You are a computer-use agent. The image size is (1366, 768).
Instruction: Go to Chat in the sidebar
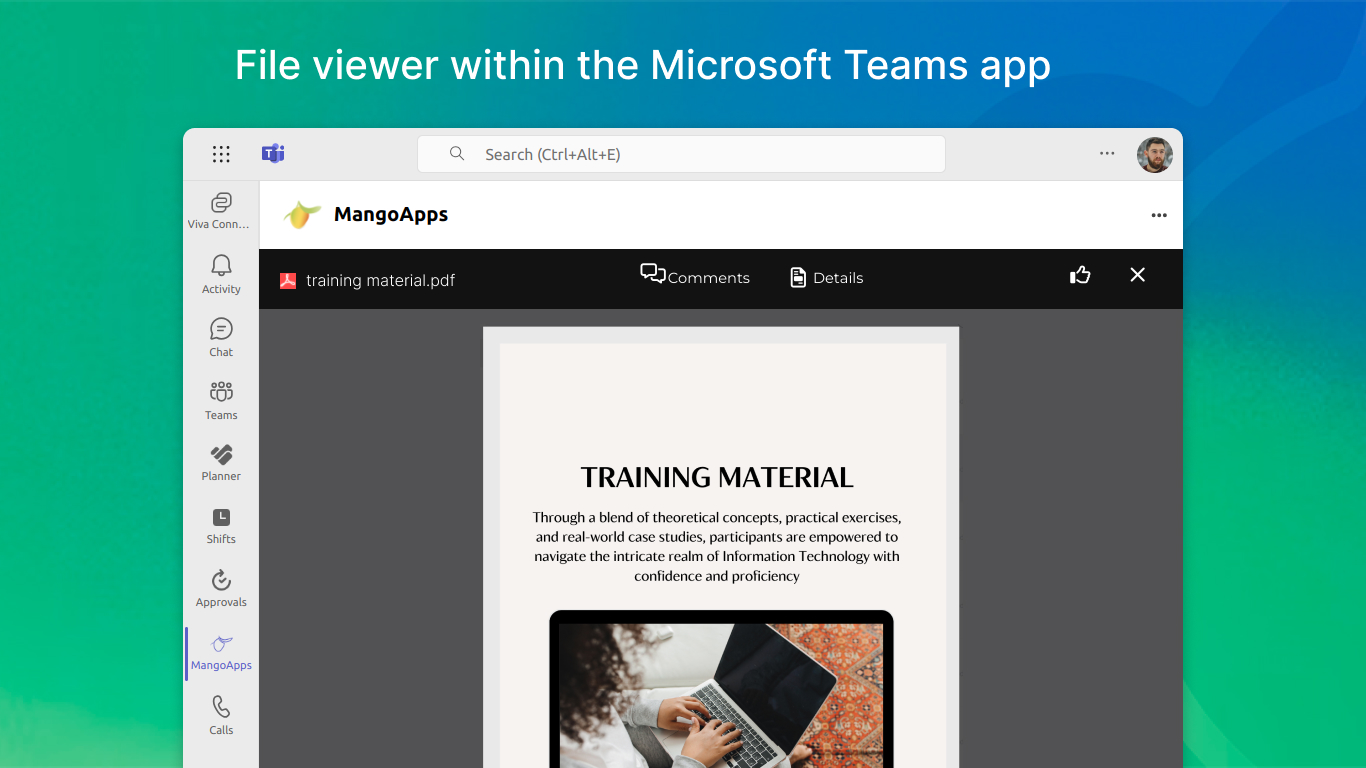pos(221,337)
